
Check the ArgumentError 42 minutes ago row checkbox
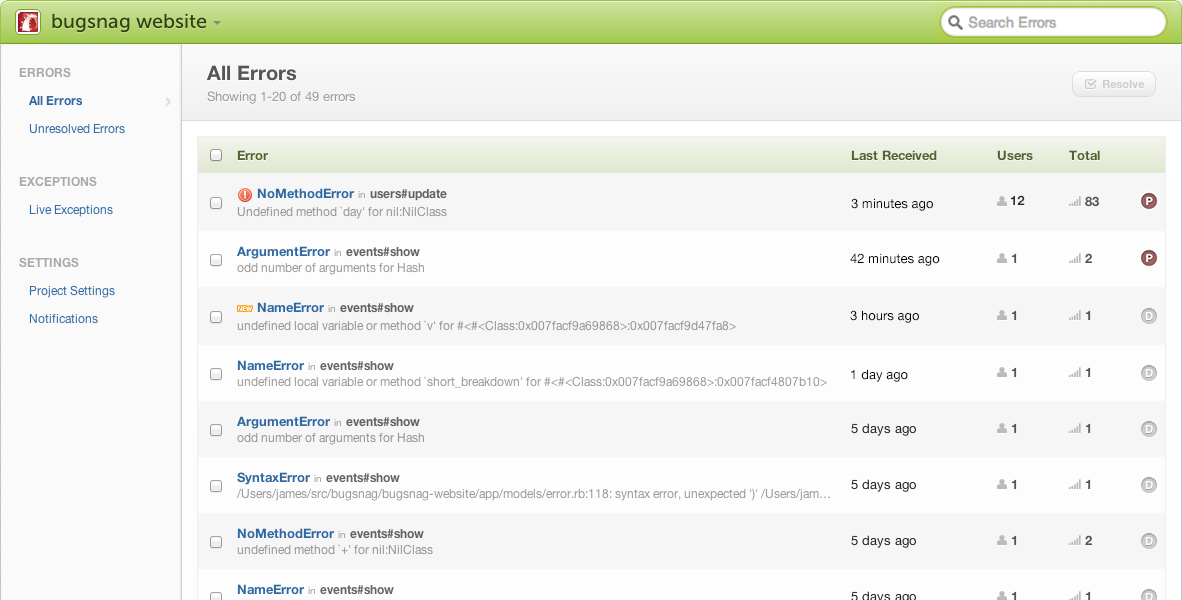point(216,260)
